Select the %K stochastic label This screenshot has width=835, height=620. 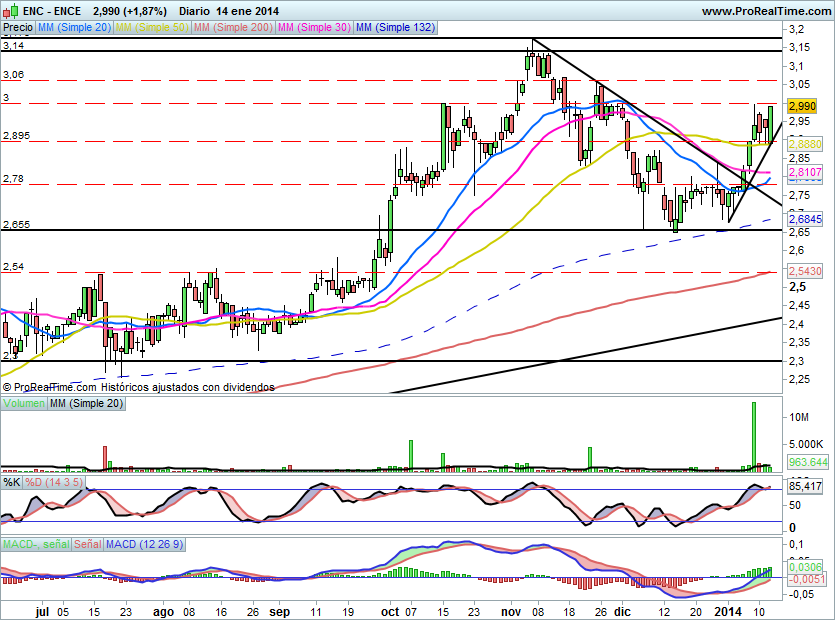coord(12,482)
